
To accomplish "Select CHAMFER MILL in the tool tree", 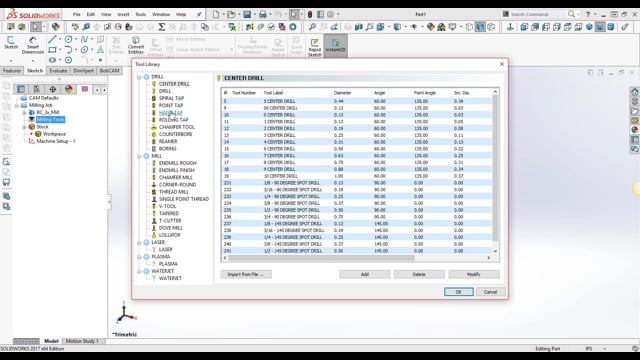I will pos(176,177).
